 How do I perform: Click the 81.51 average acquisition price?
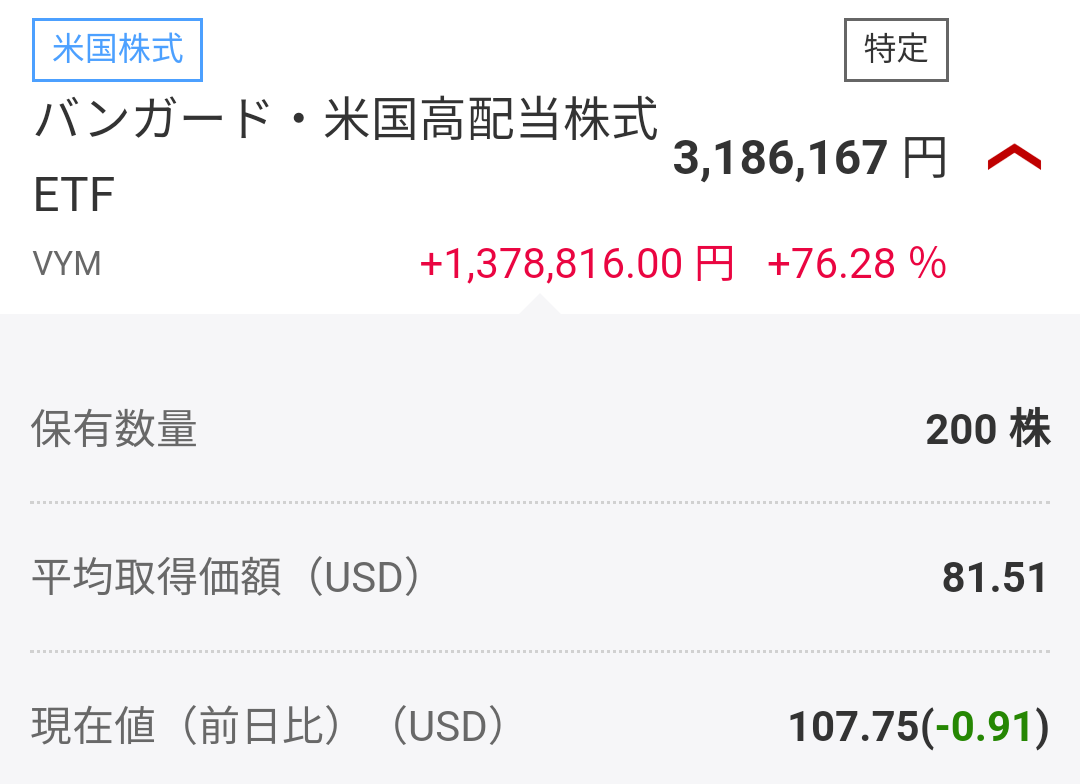pos(994,578)
